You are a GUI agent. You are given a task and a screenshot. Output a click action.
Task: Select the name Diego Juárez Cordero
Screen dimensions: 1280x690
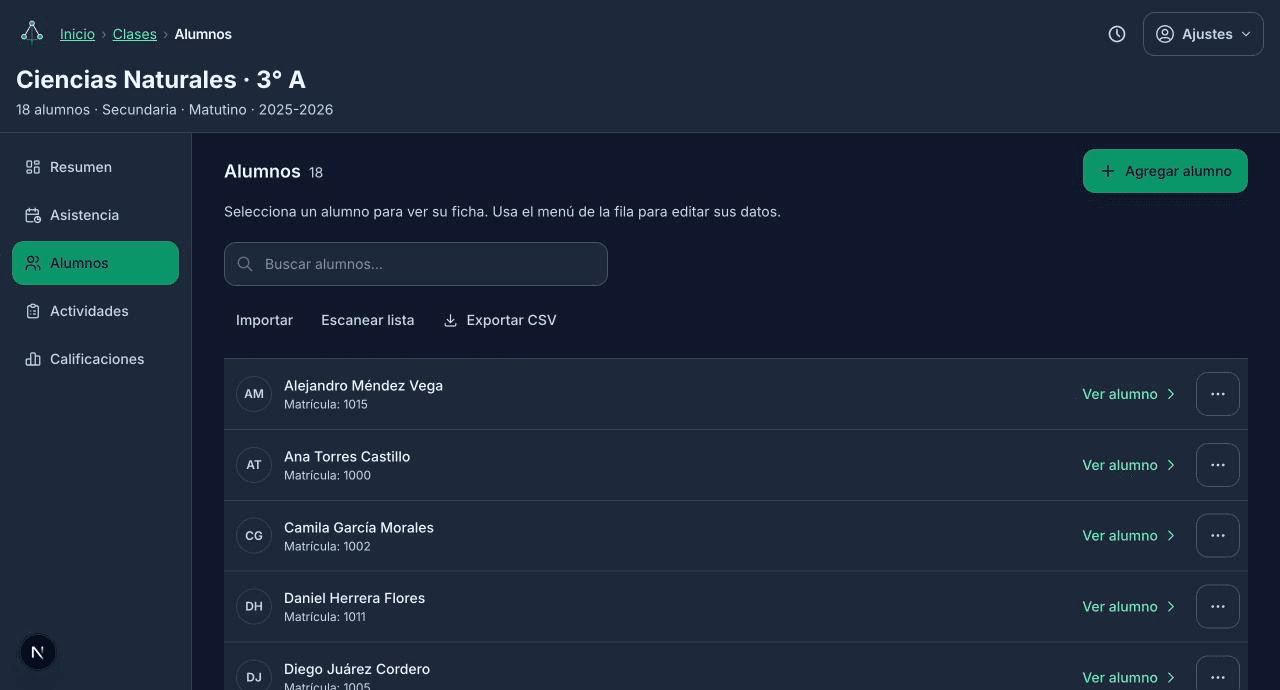click(x=357, y=670)
